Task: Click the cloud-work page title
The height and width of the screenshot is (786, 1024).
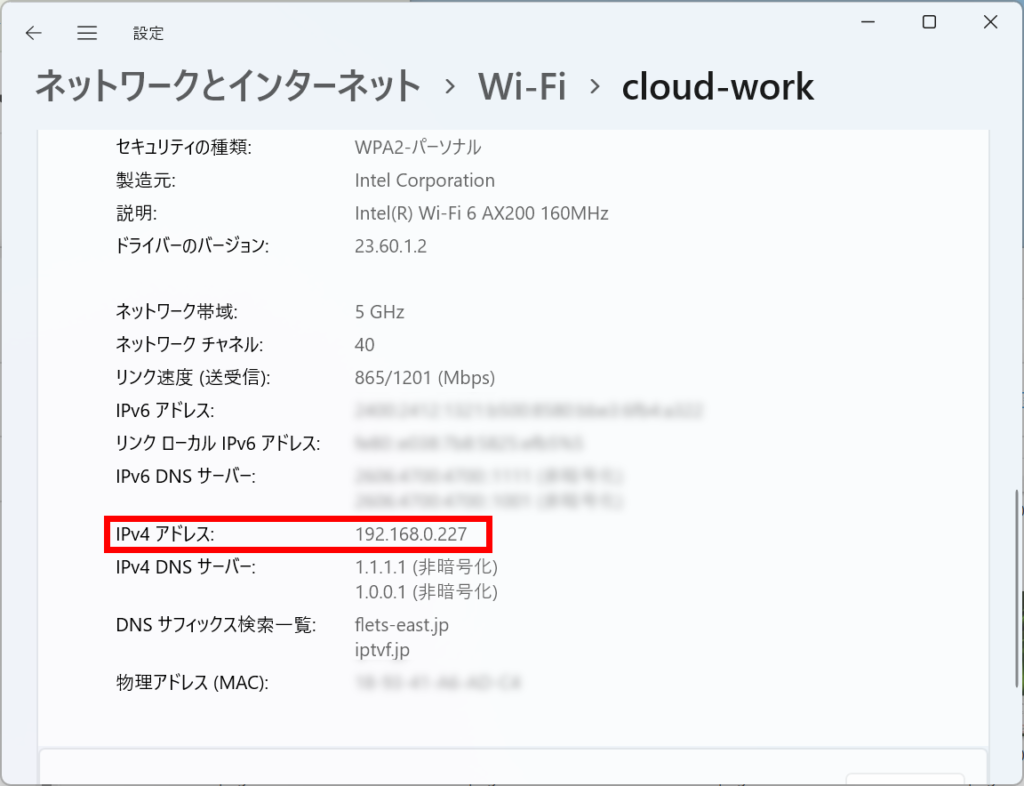Action: [x=717, y=87]
